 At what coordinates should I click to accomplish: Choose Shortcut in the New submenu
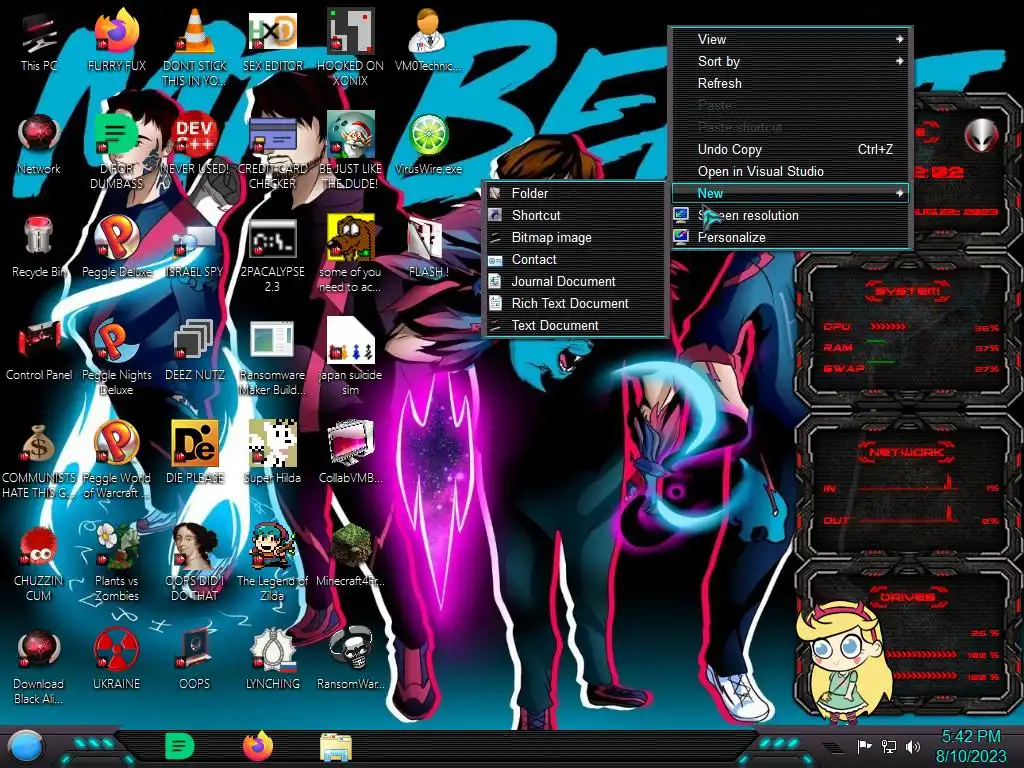point(575,216)
